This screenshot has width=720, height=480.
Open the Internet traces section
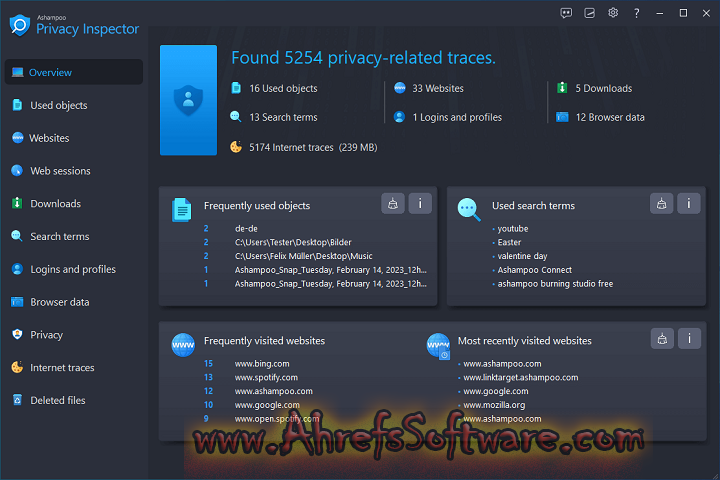click(62, 368)
